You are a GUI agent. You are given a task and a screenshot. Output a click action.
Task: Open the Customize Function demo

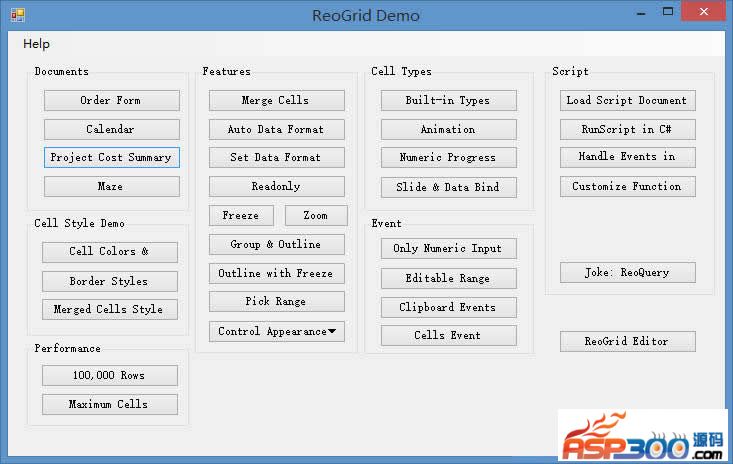coord(628,186)
